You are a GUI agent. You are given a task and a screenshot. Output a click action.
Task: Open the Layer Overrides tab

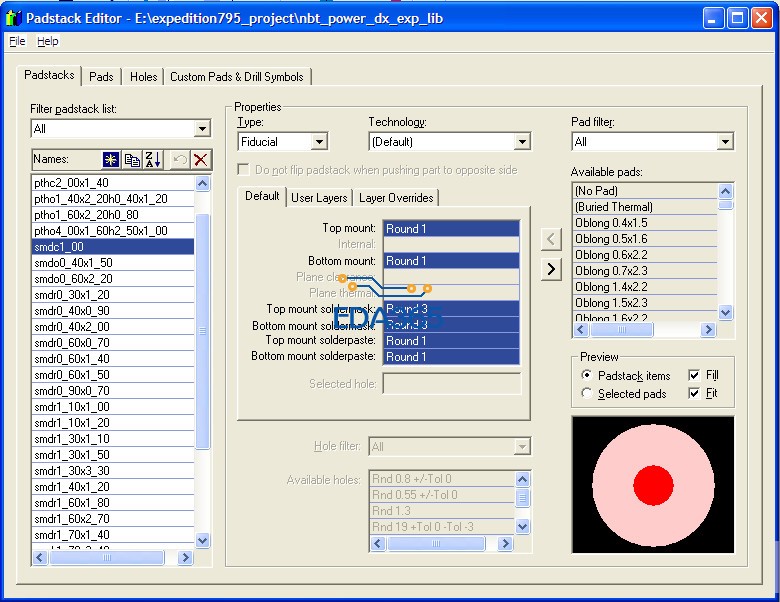pyautogui.click(x=397, y=198)
